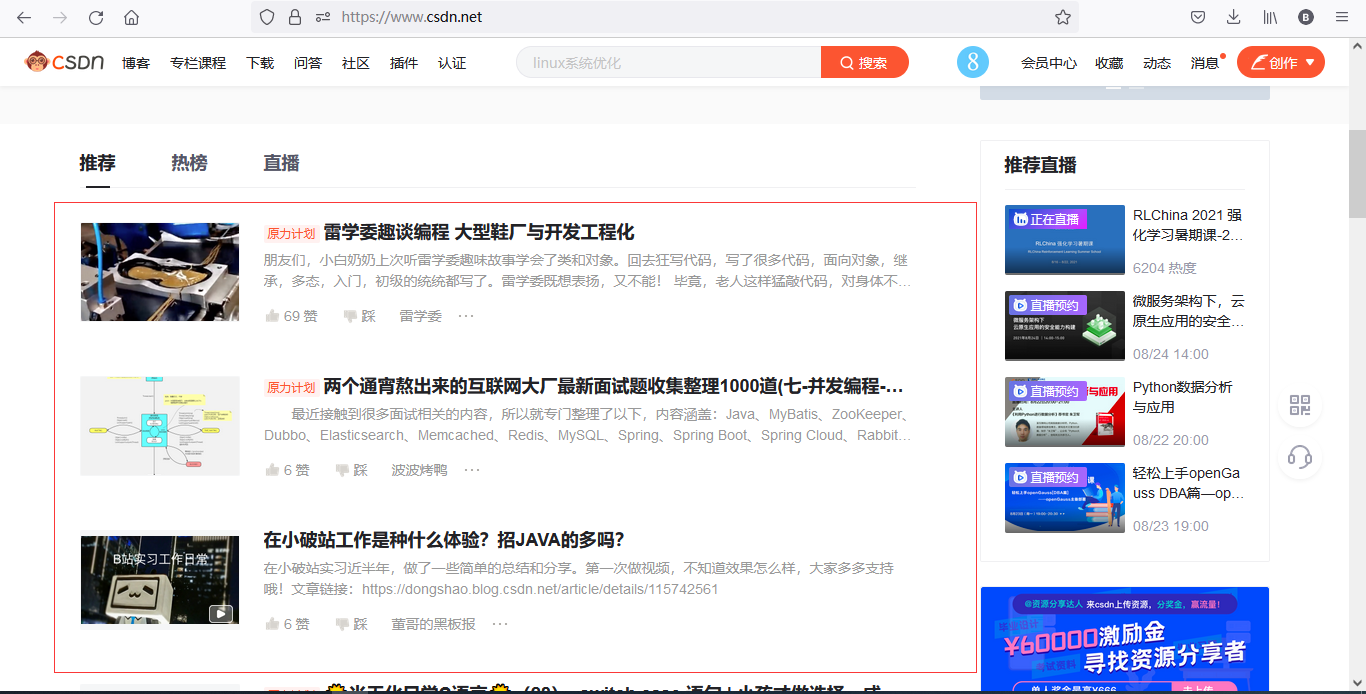
Task: Open more options for 波波烤鸭 article
Action: click(x=472, y=470)
